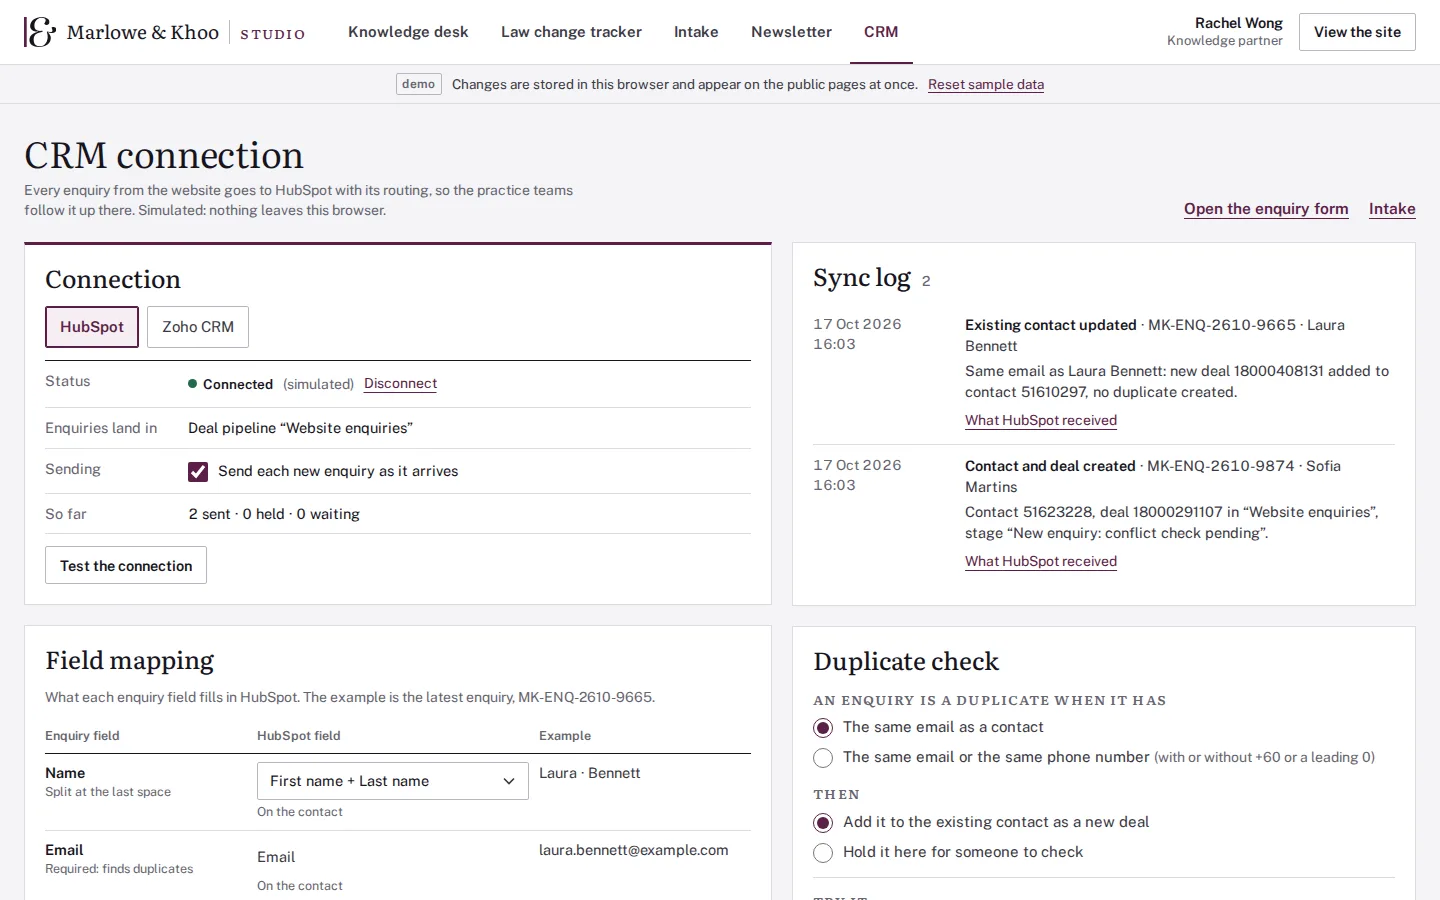This screenshot has width=1440, height=900.
Task: Select the CRM tab
Action: coord(881,32)
